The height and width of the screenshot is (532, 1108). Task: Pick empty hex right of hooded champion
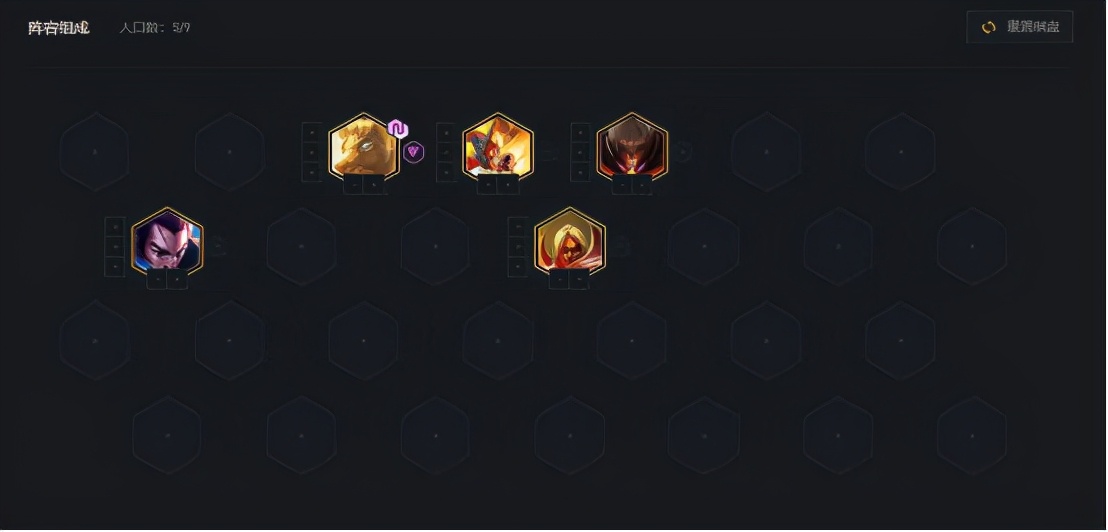(x=704, y=246)
